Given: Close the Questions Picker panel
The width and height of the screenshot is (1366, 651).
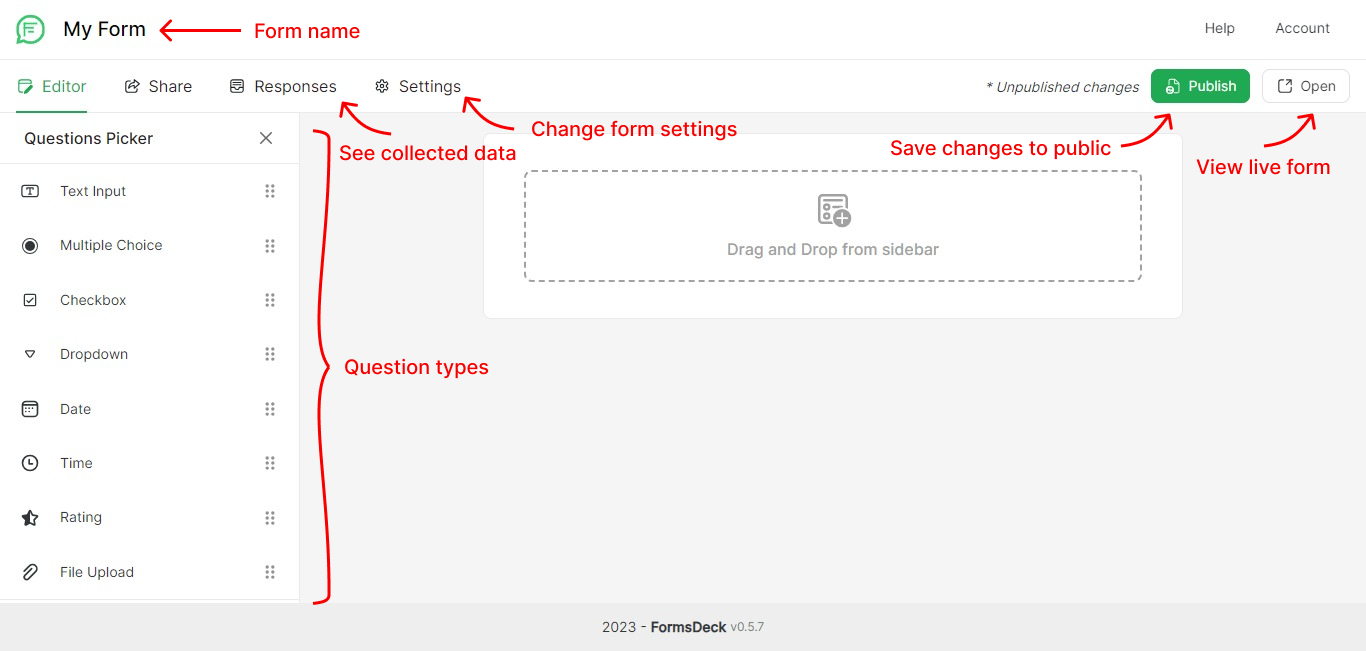Looking at the screenshot, I should point(265,138).
